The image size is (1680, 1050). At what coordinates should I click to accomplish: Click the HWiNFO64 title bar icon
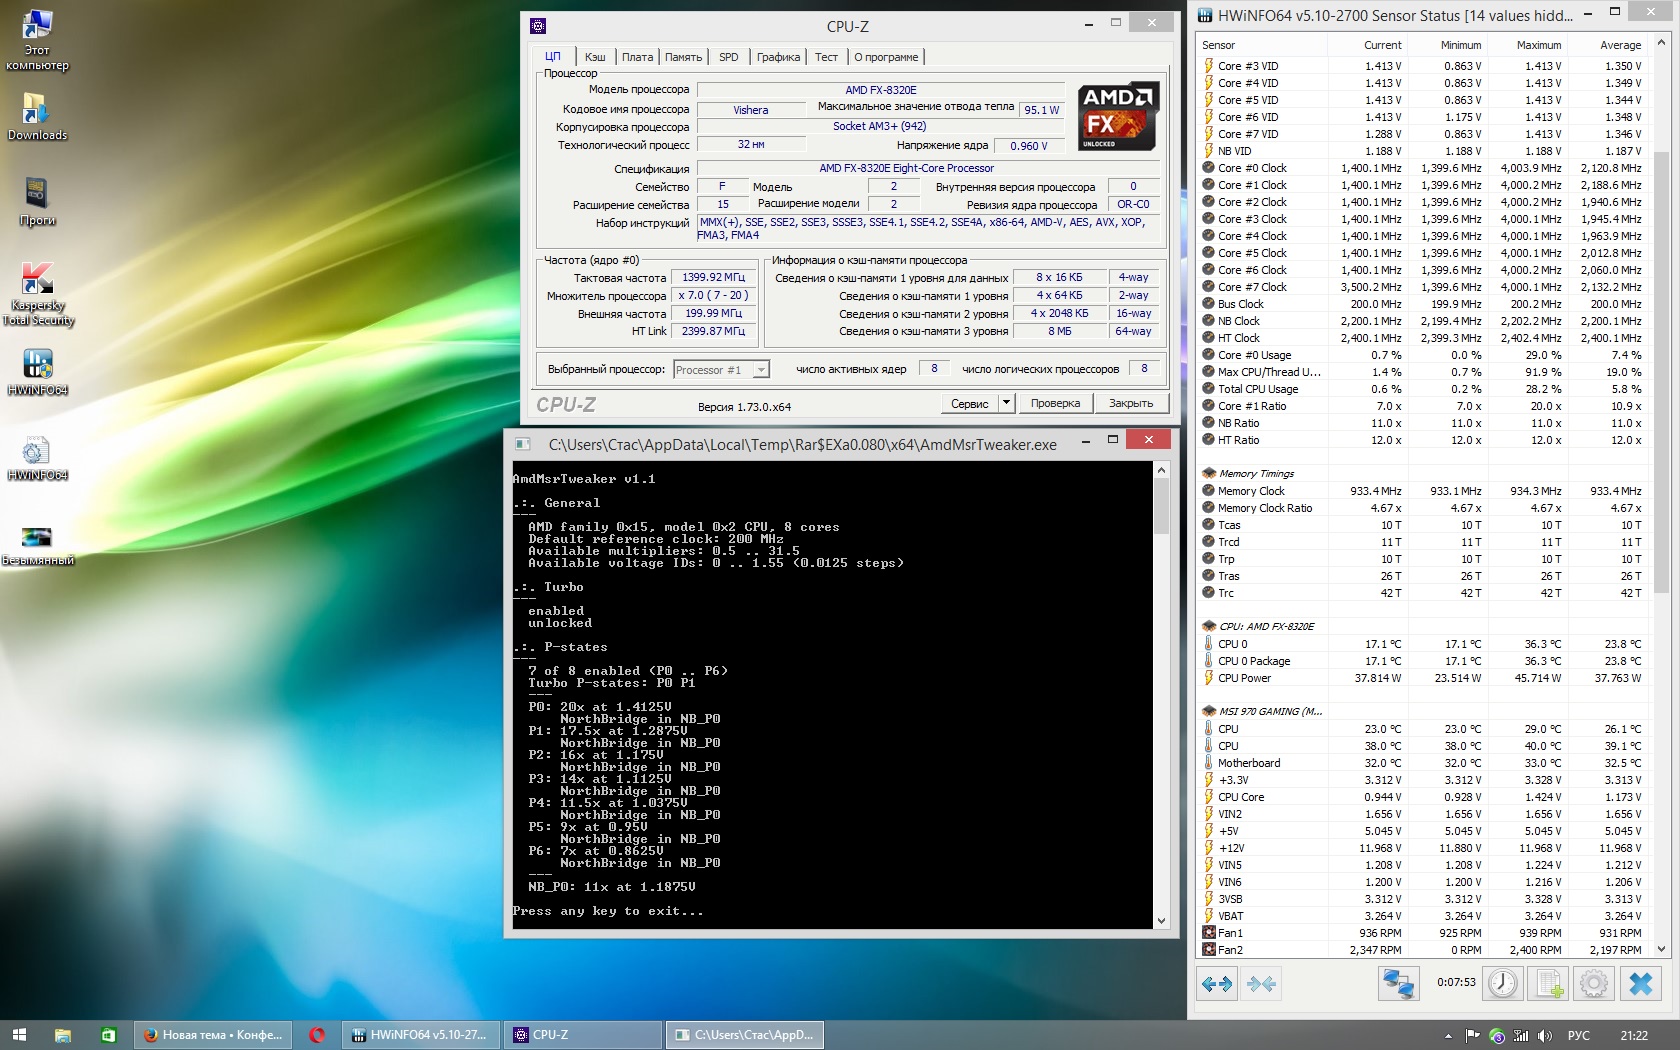(x=1206, y=15)
